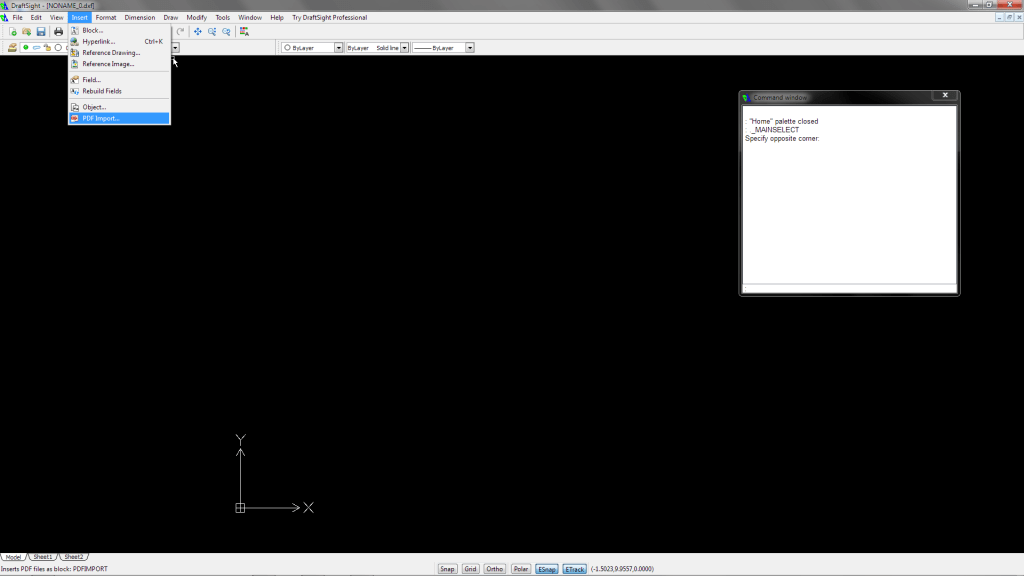
Task: Click the Print toolbar icon
Action: (58, 31)
